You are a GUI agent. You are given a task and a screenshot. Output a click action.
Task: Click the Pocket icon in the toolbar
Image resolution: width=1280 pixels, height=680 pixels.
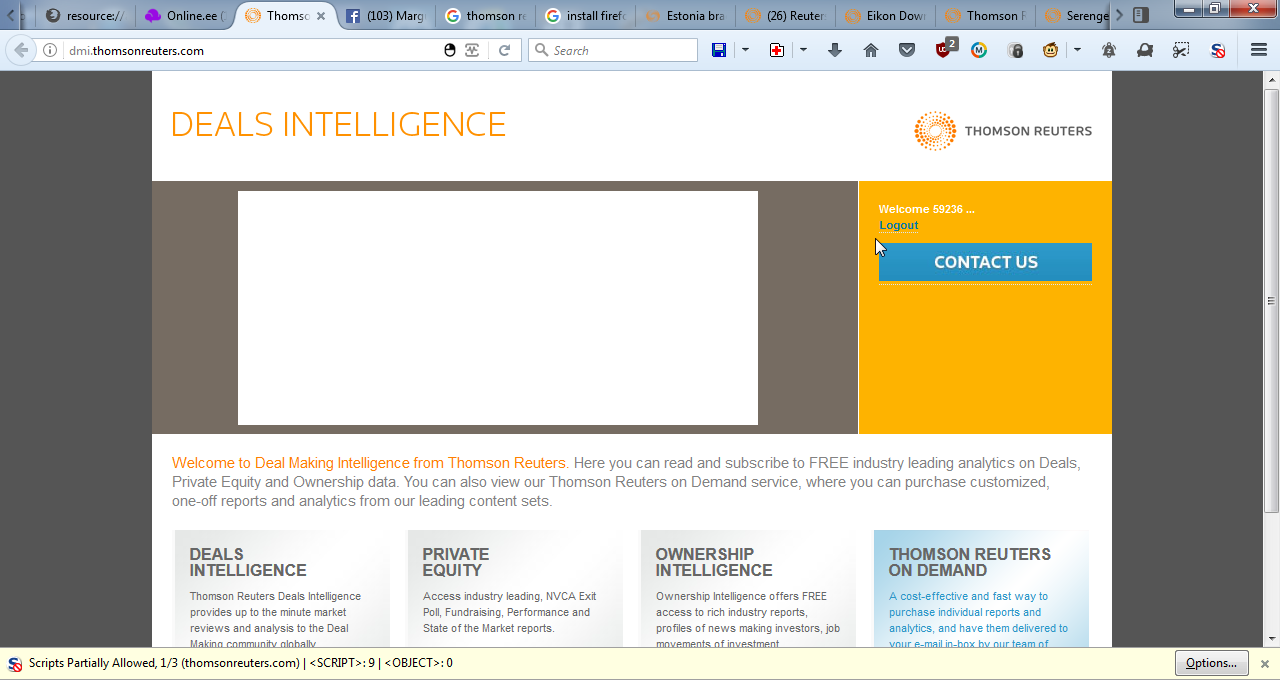[907, 50]
